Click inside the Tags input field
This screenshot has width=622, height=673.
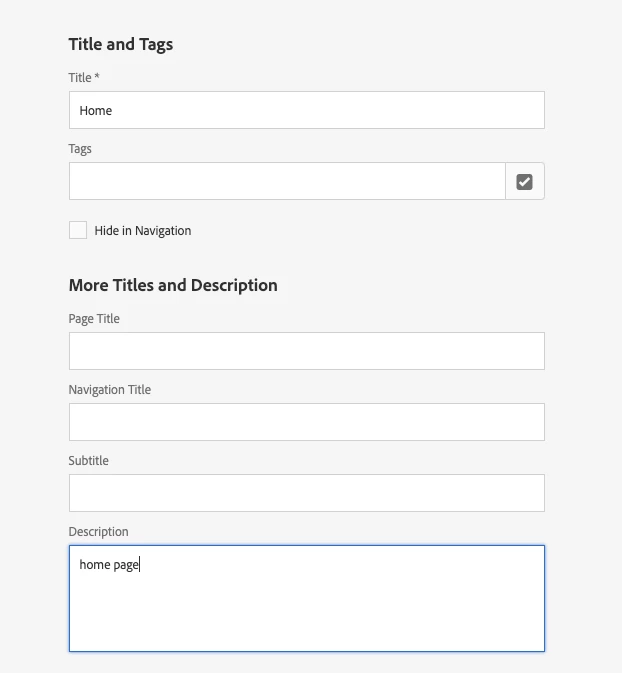pos(287,181)
